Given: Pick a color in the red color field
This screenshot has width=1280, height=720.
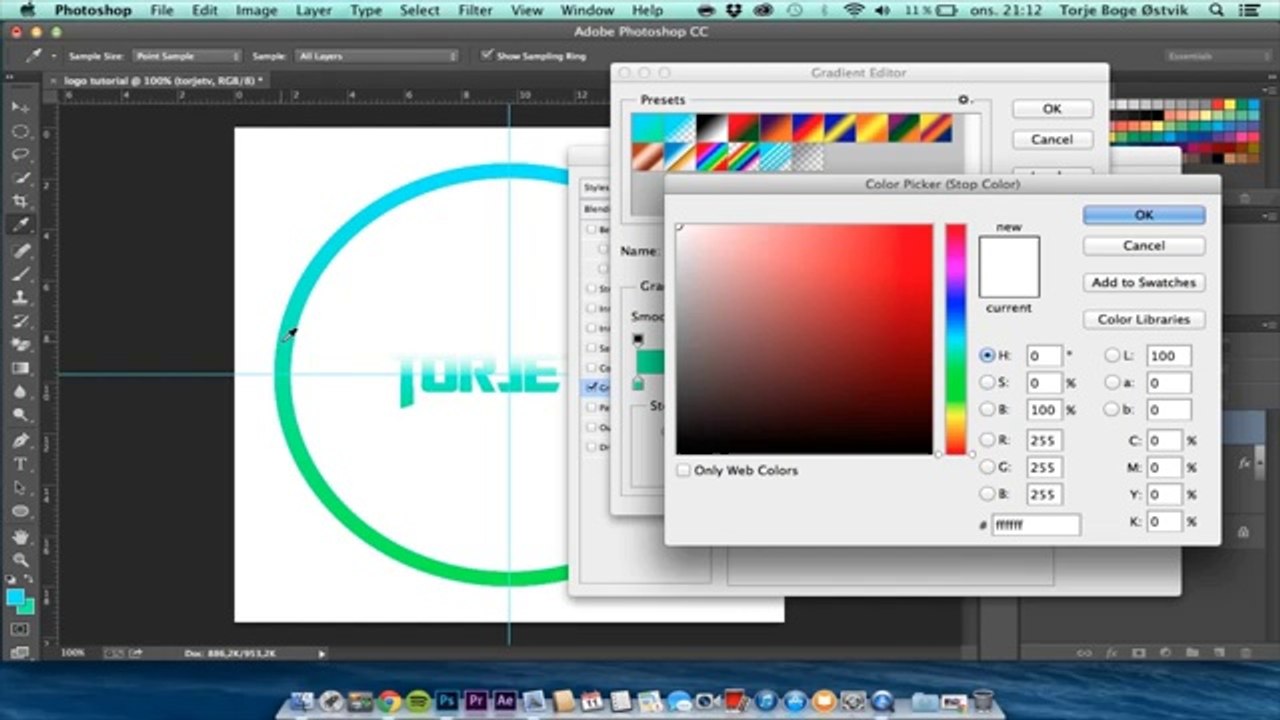Looking at the screenshot, I should pyautogui.click(x=804, y=339).
